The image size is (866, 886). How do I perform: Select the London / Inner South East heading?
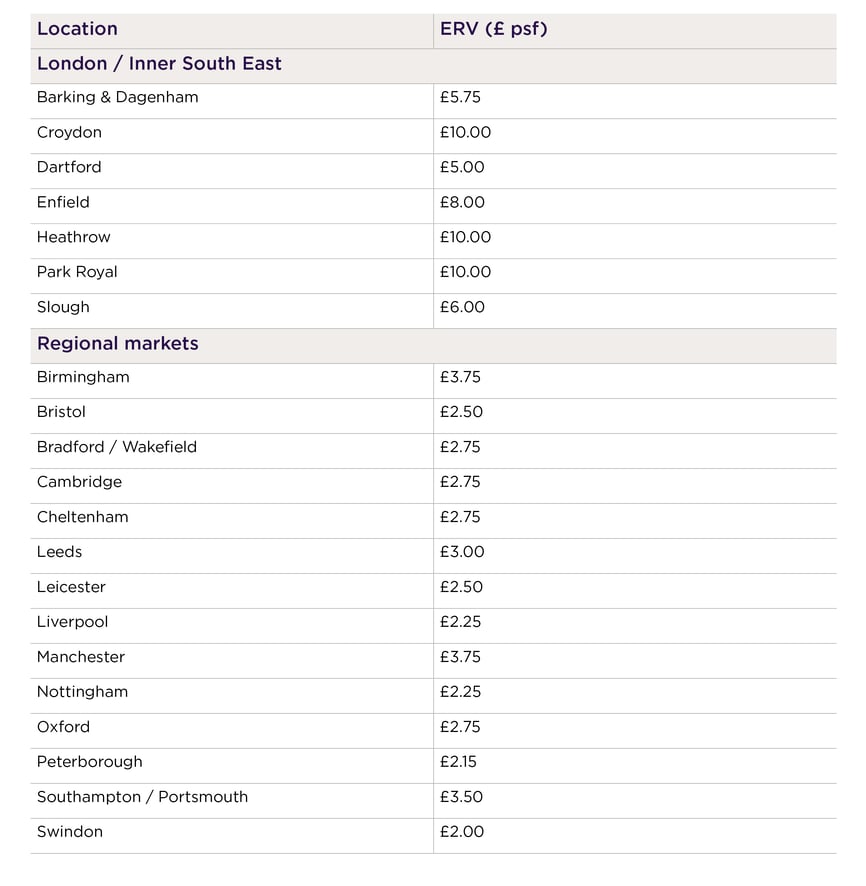click(x=159, y=64)
